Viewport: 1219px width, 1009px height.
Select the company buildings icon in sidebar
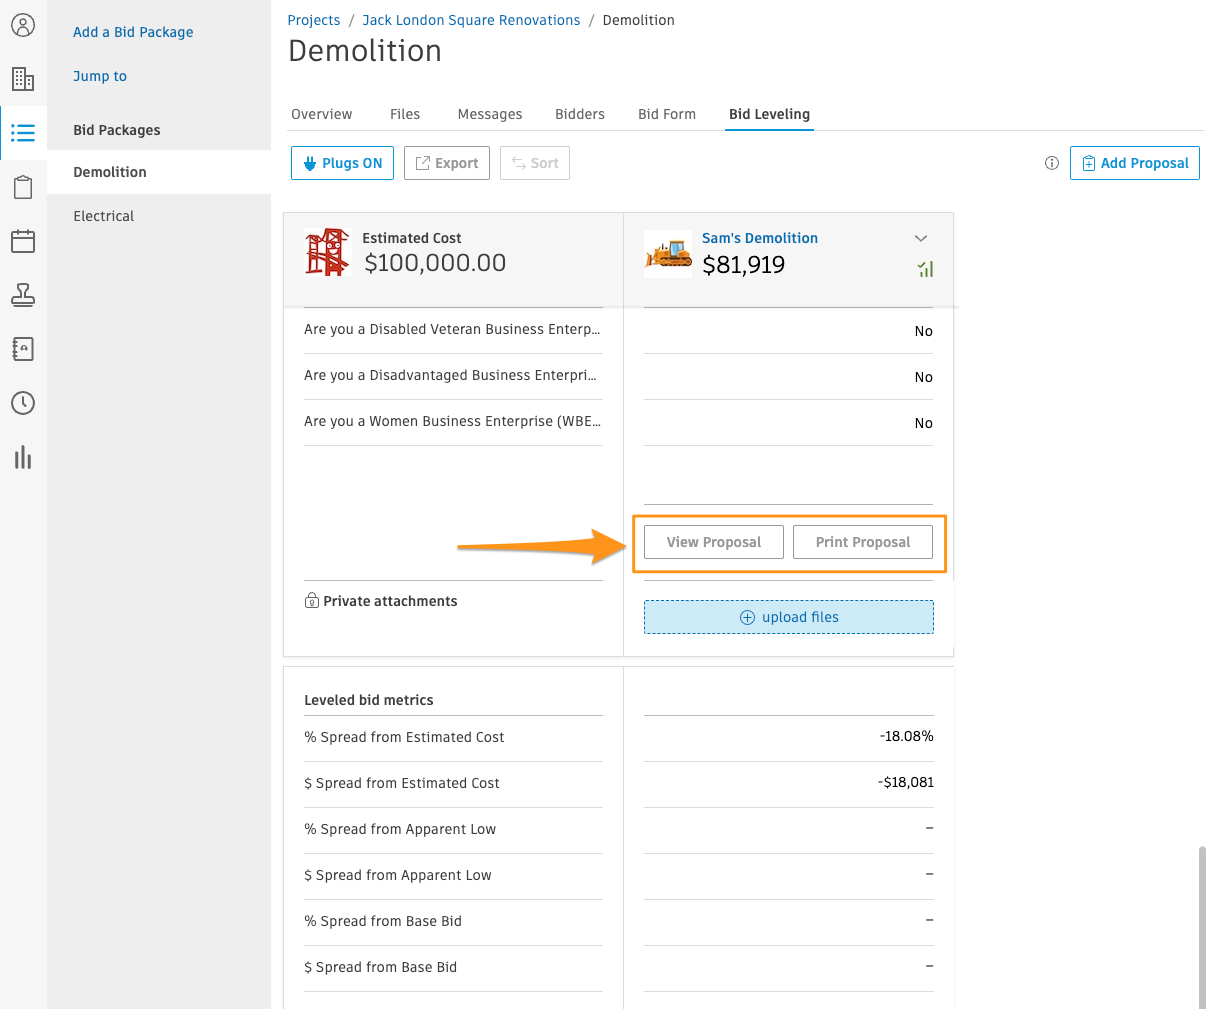(23, 77)
